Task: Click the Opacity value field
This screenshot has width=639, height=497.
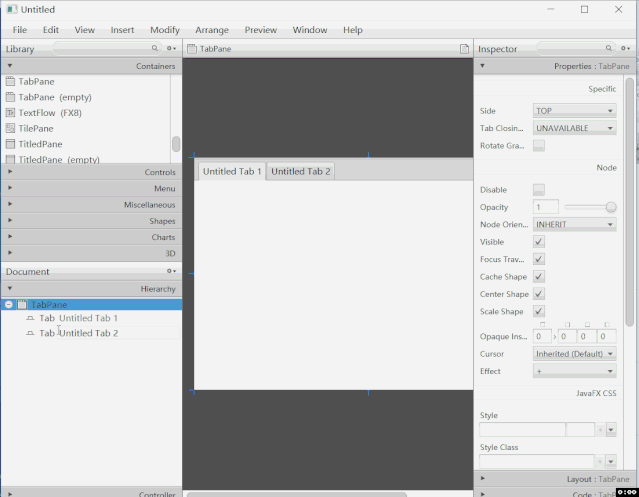Action: pyautogui.click(x=545, y=207)
